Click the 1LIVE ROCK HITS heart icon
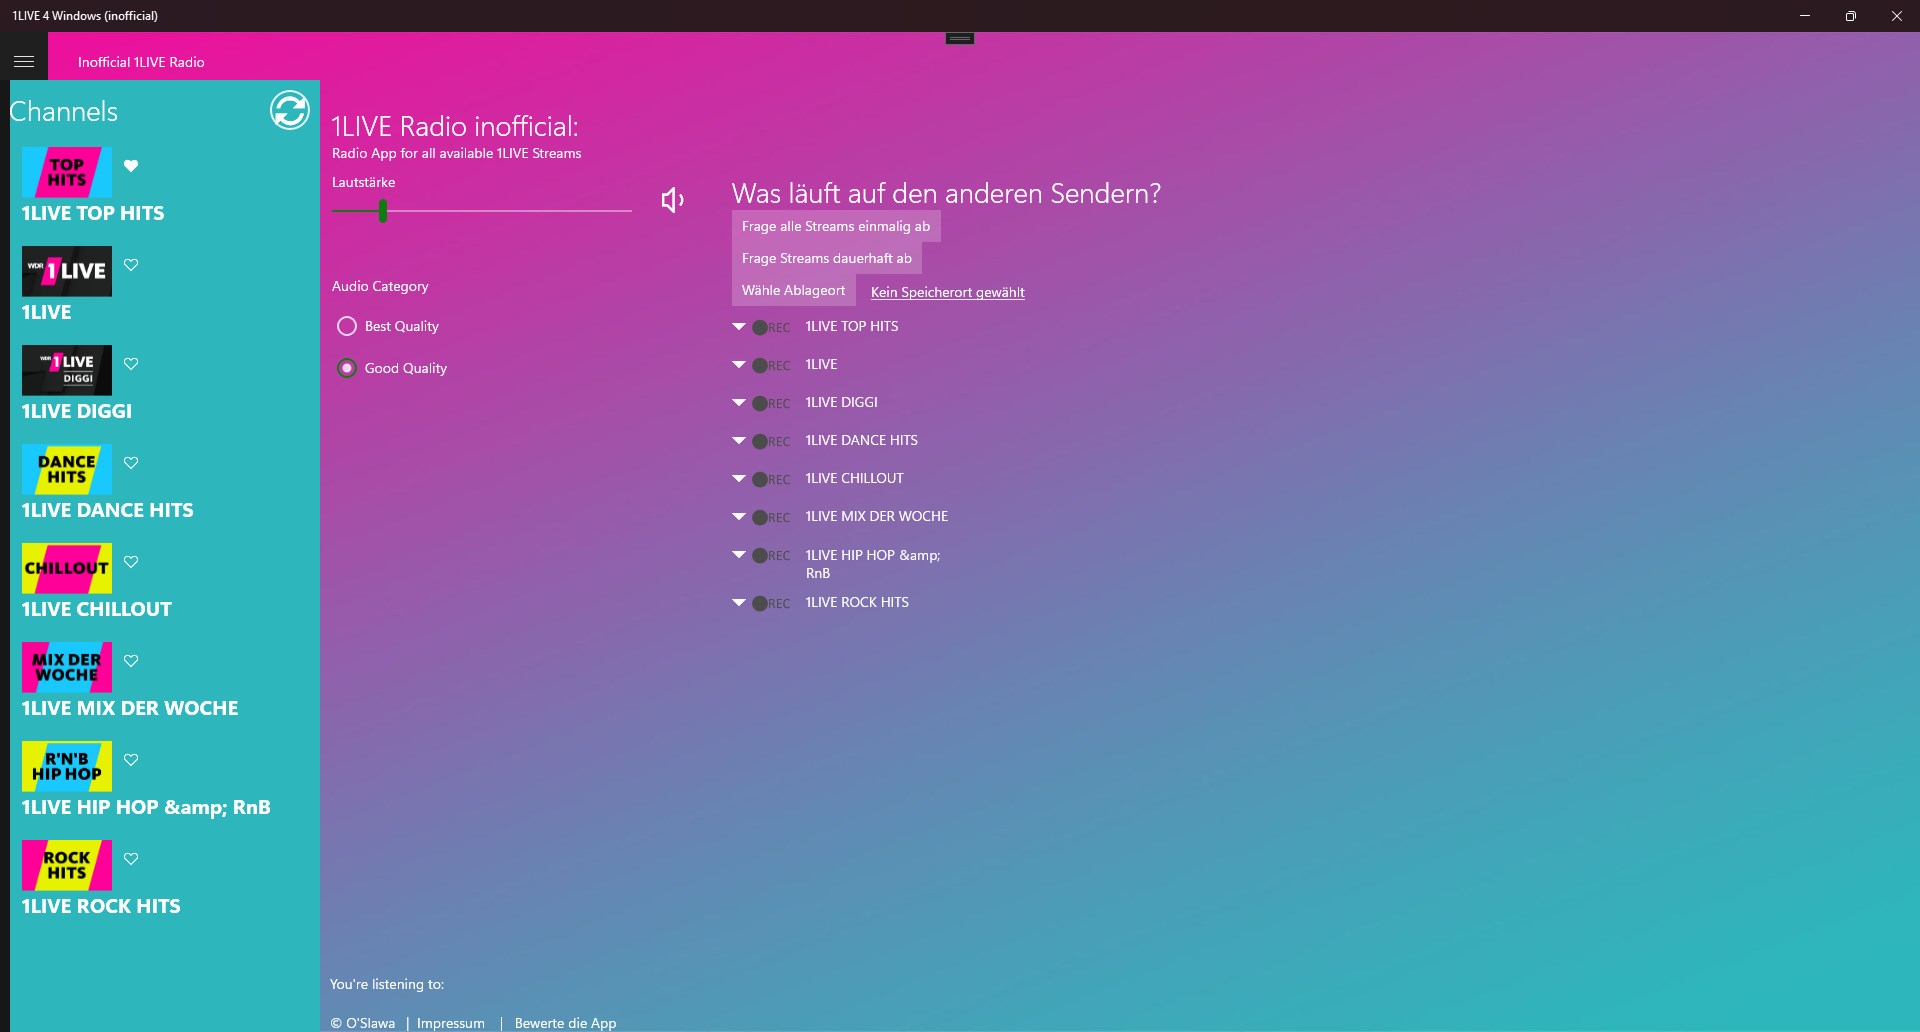 point(131,859)
